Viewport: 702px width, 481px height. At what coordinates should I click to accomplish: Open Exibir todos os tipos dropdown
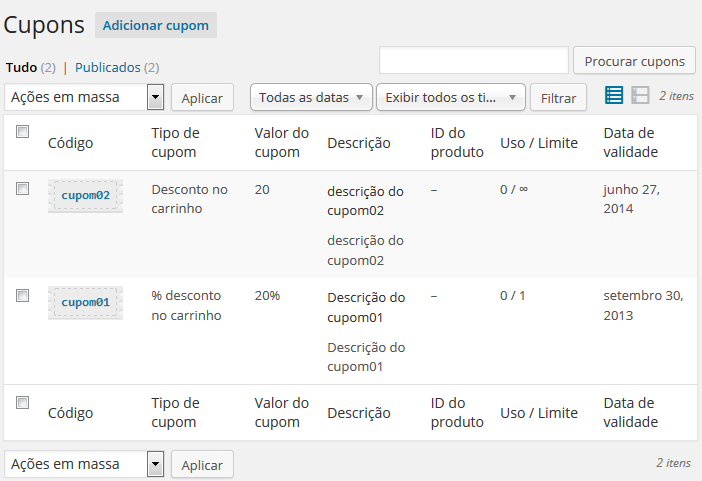450,97
